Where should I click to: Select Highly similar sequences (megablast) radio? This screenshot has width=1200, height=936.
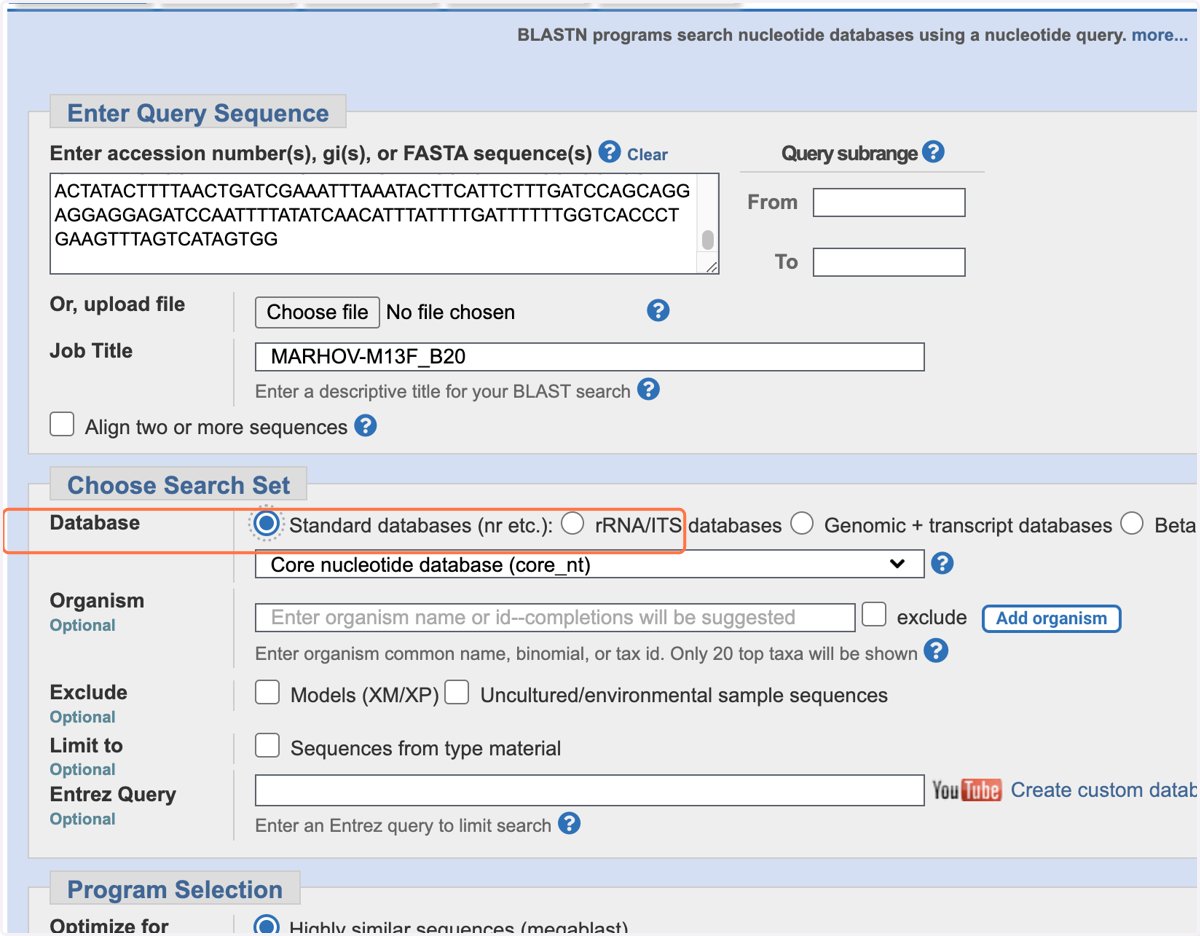point(266,925)
